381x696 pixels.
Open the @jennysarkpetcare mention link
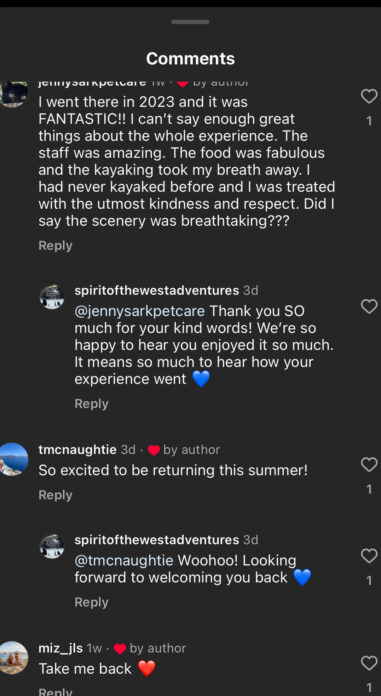(x=139, y=311)
